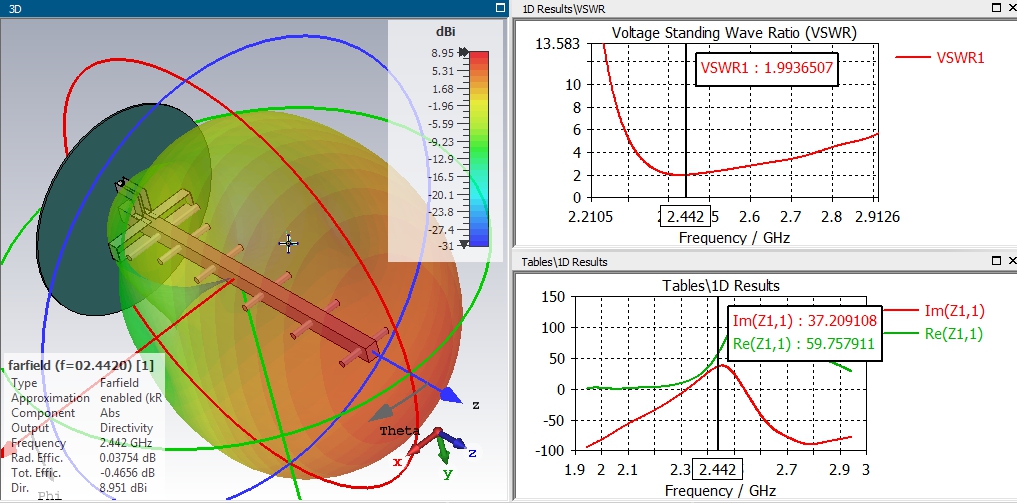Screen dimensions: 1017x503
Task: Close the Tables 1D Results panel
Action: pos(1012,261)
